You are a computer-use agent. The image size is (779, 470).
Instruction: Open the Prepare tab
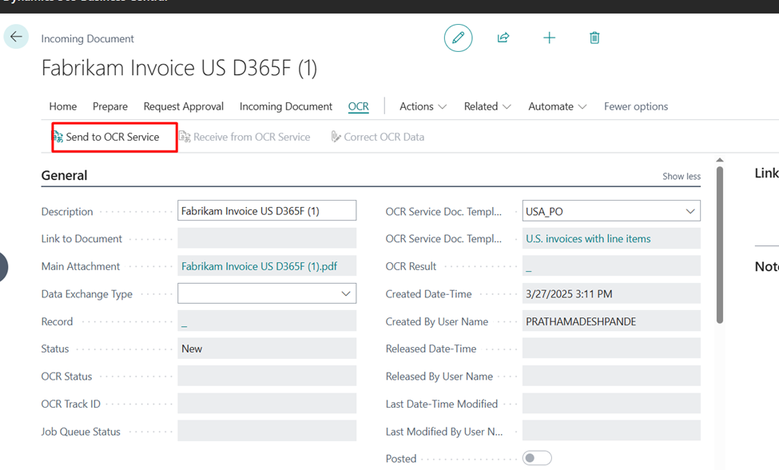(110, 106)
